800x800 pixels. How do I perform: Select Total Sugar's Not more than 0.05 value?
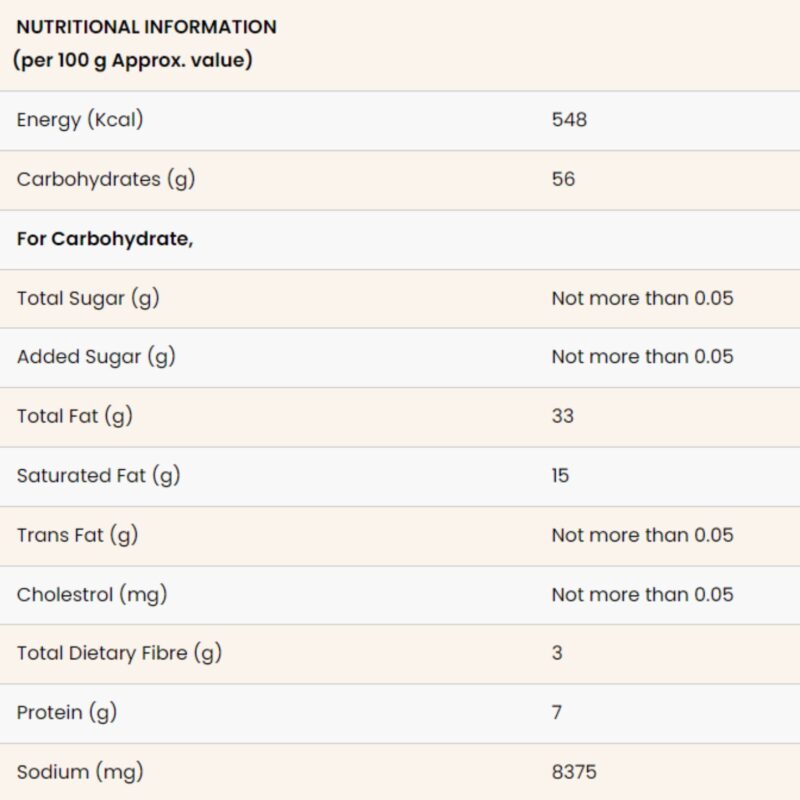click(x=642, y=298)
